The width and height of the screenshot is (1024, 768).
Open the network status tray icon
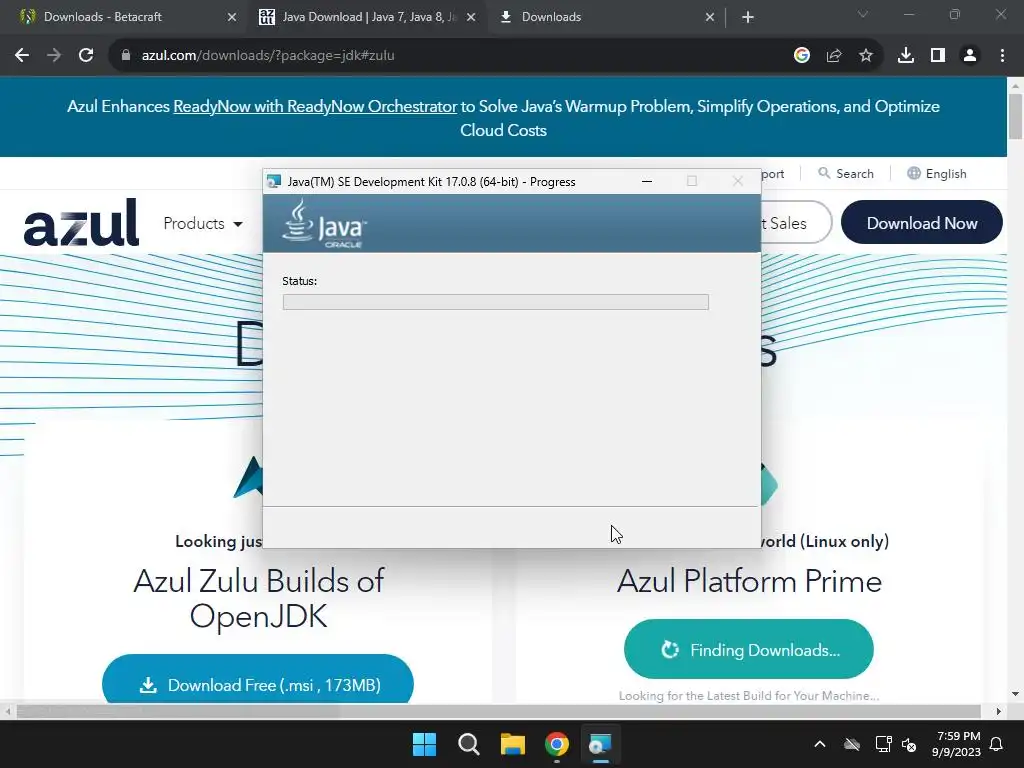(x=884, y=744)
